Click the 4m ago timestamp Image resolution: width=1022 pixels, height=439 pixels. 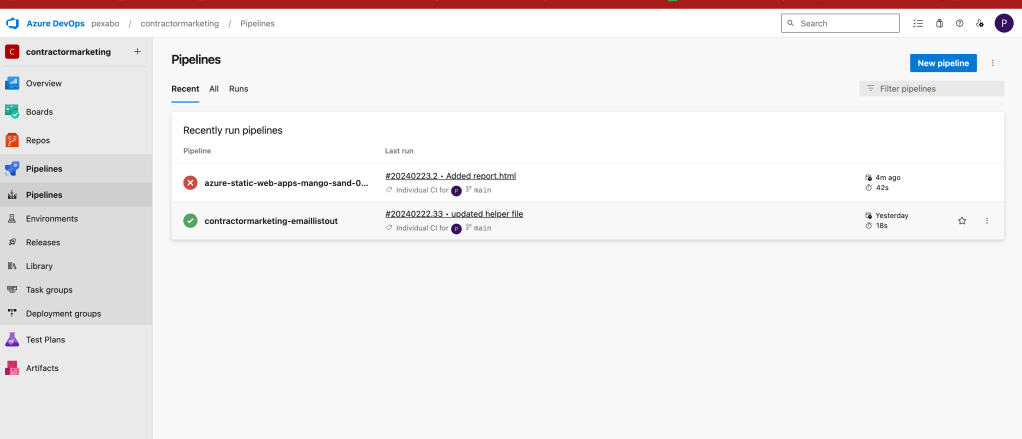[x=888, y=177]
